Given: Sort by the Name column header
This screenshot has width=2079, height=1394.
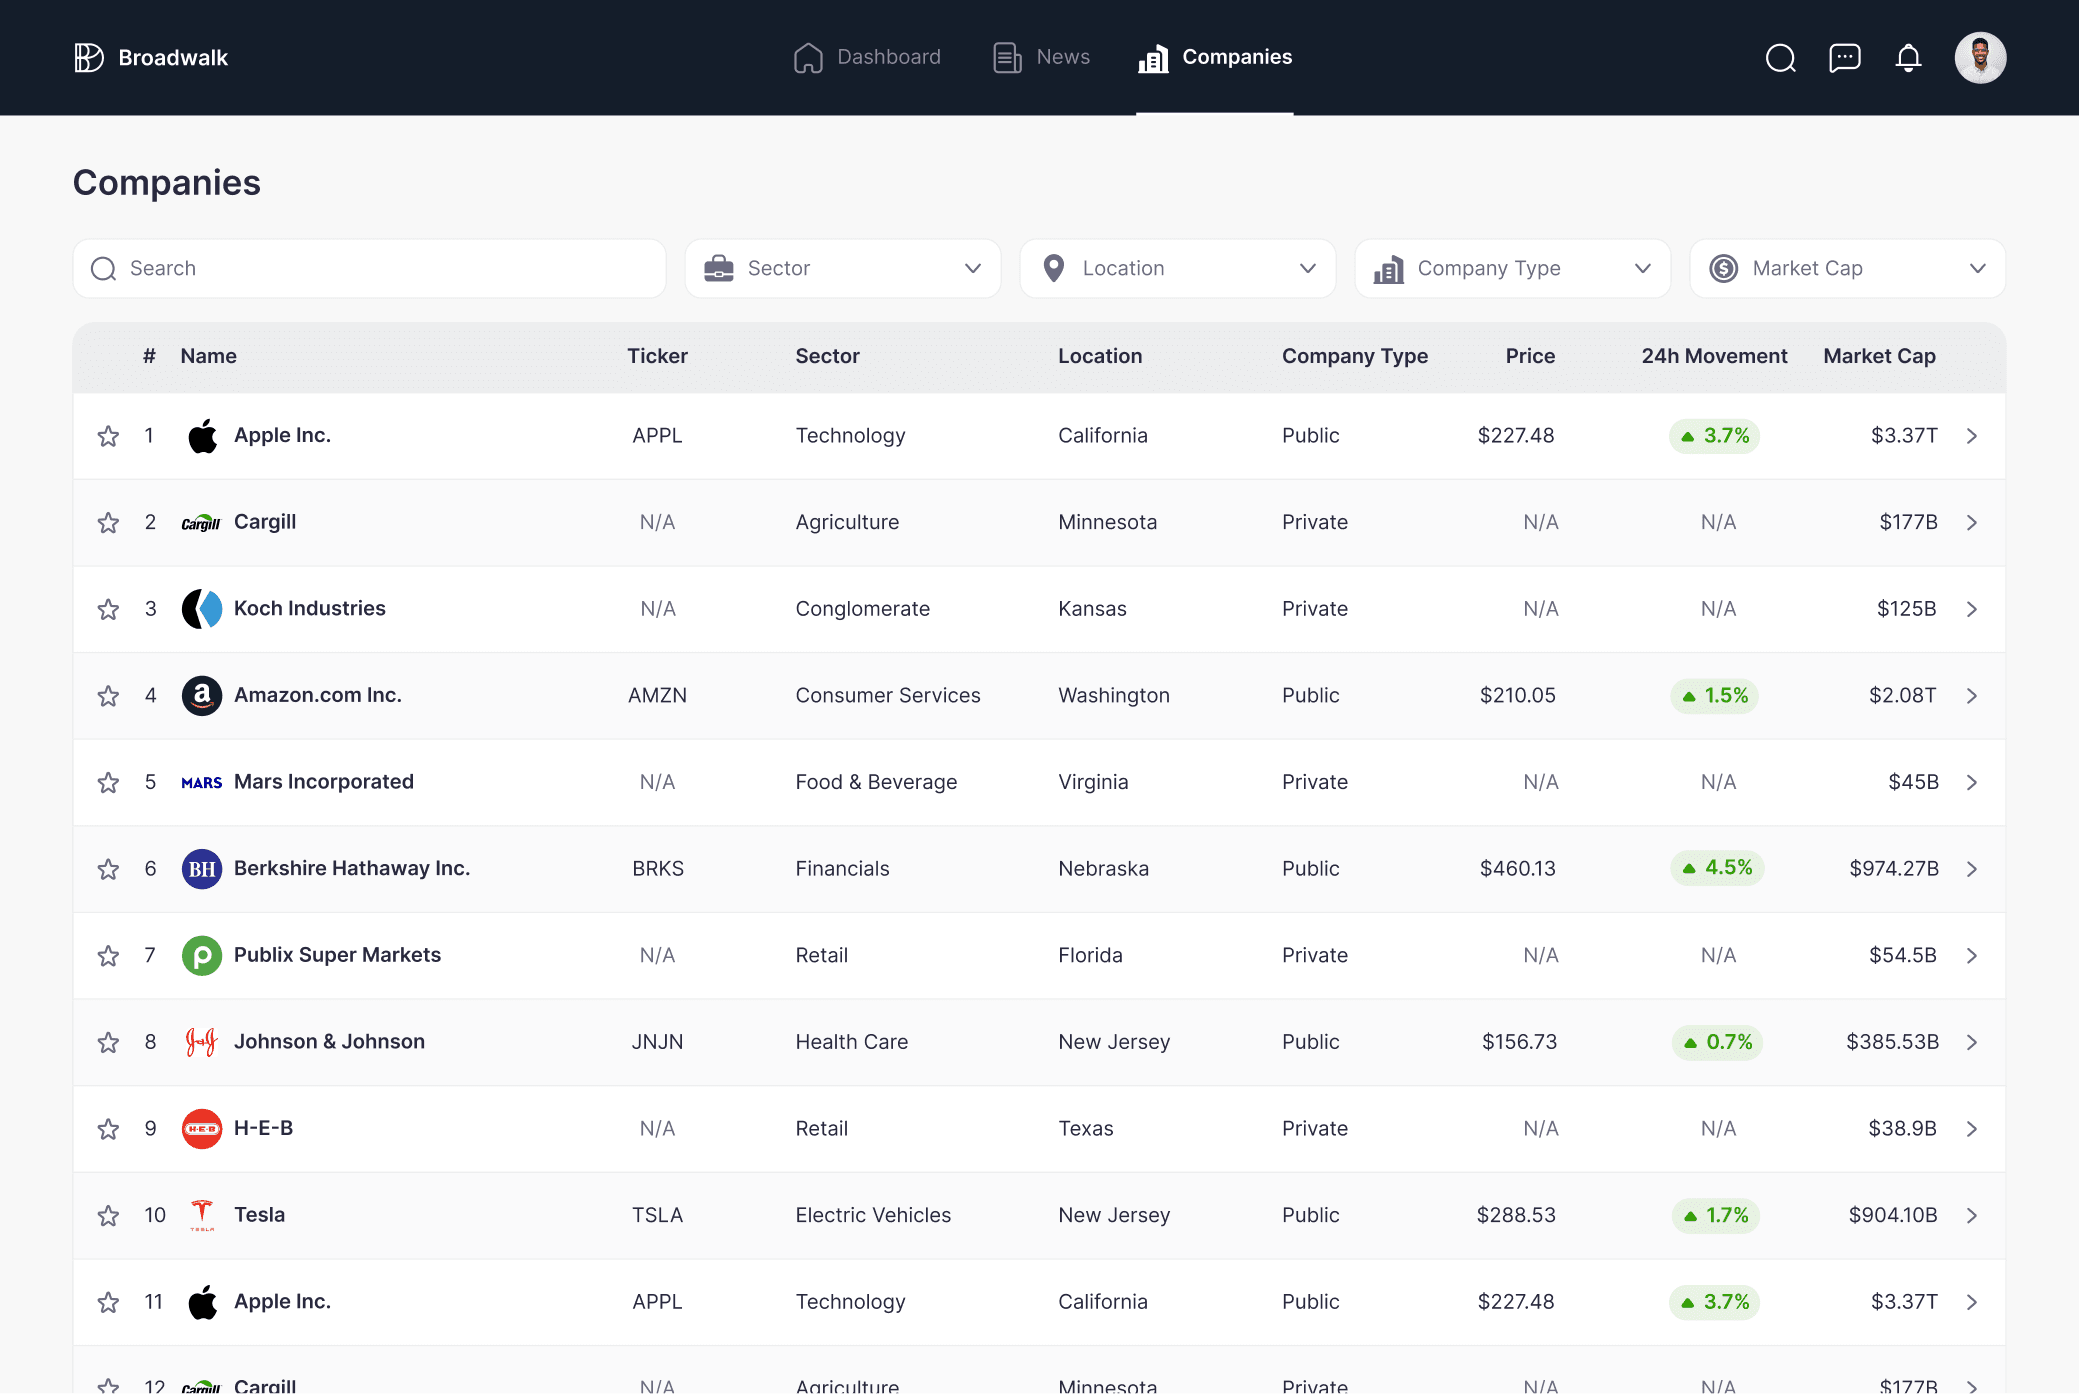Looking at the screenshot, I should click(208, 356).
